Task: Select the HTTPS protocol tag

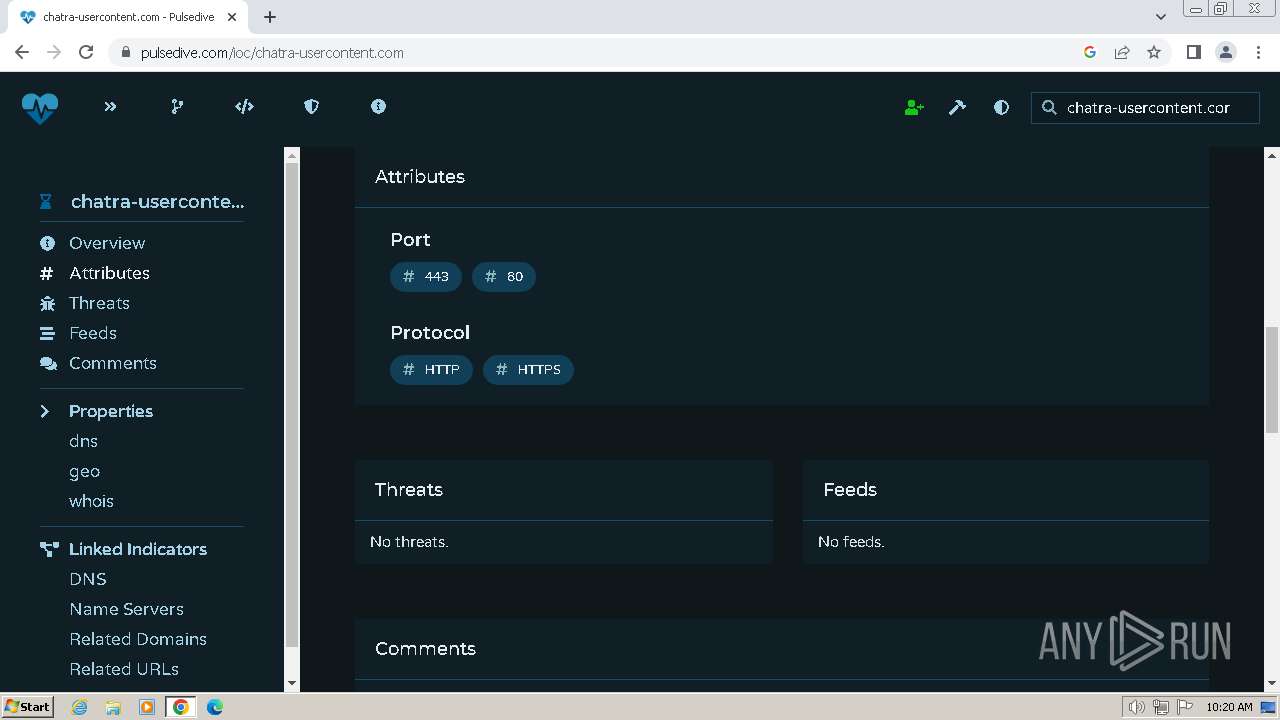Action: click(x=528, y=369)
